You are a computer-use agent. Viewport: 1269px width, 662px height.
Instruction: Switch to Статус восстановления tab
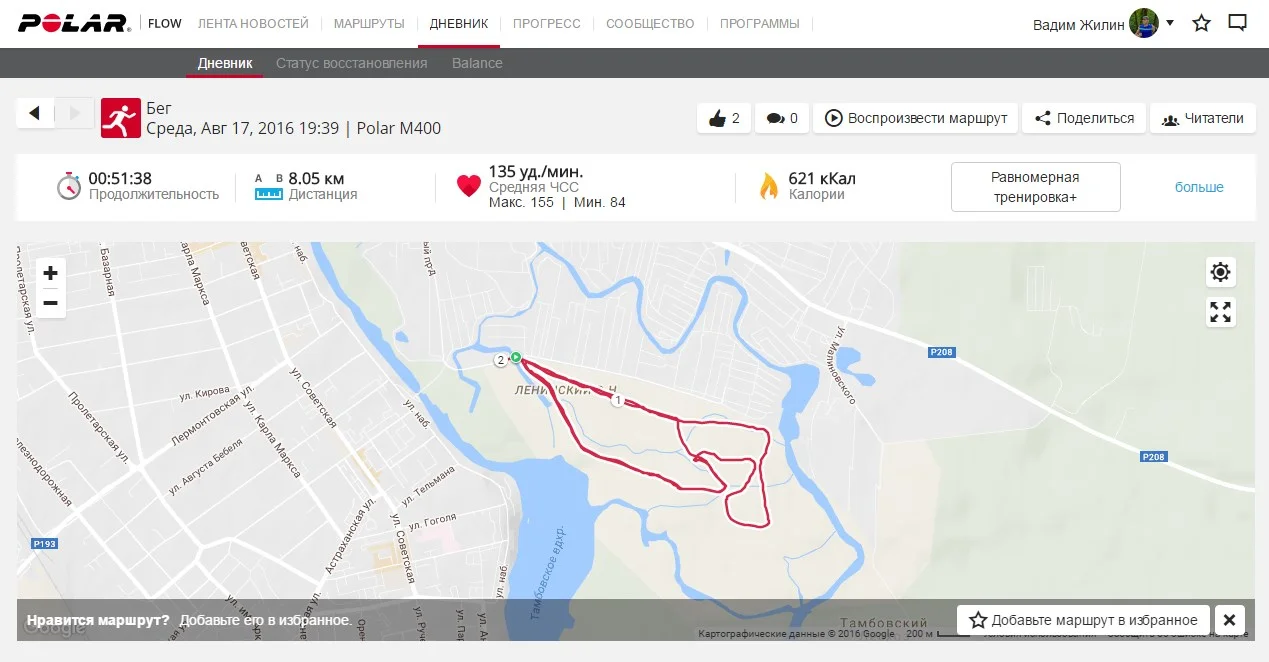[351, 63]
